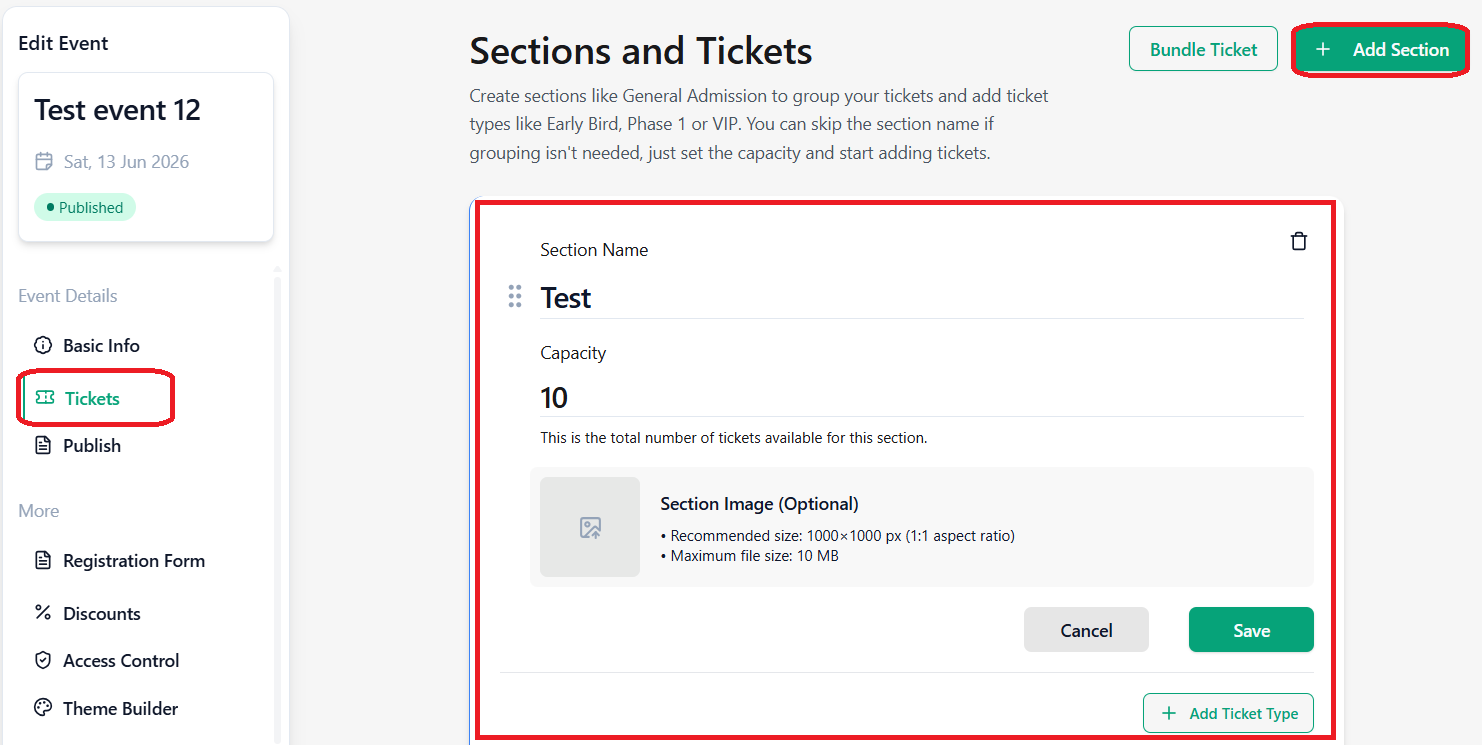Click the percent icon next to Discounts
This screenshot has height=745, width=1482.
tap(43, 613)
